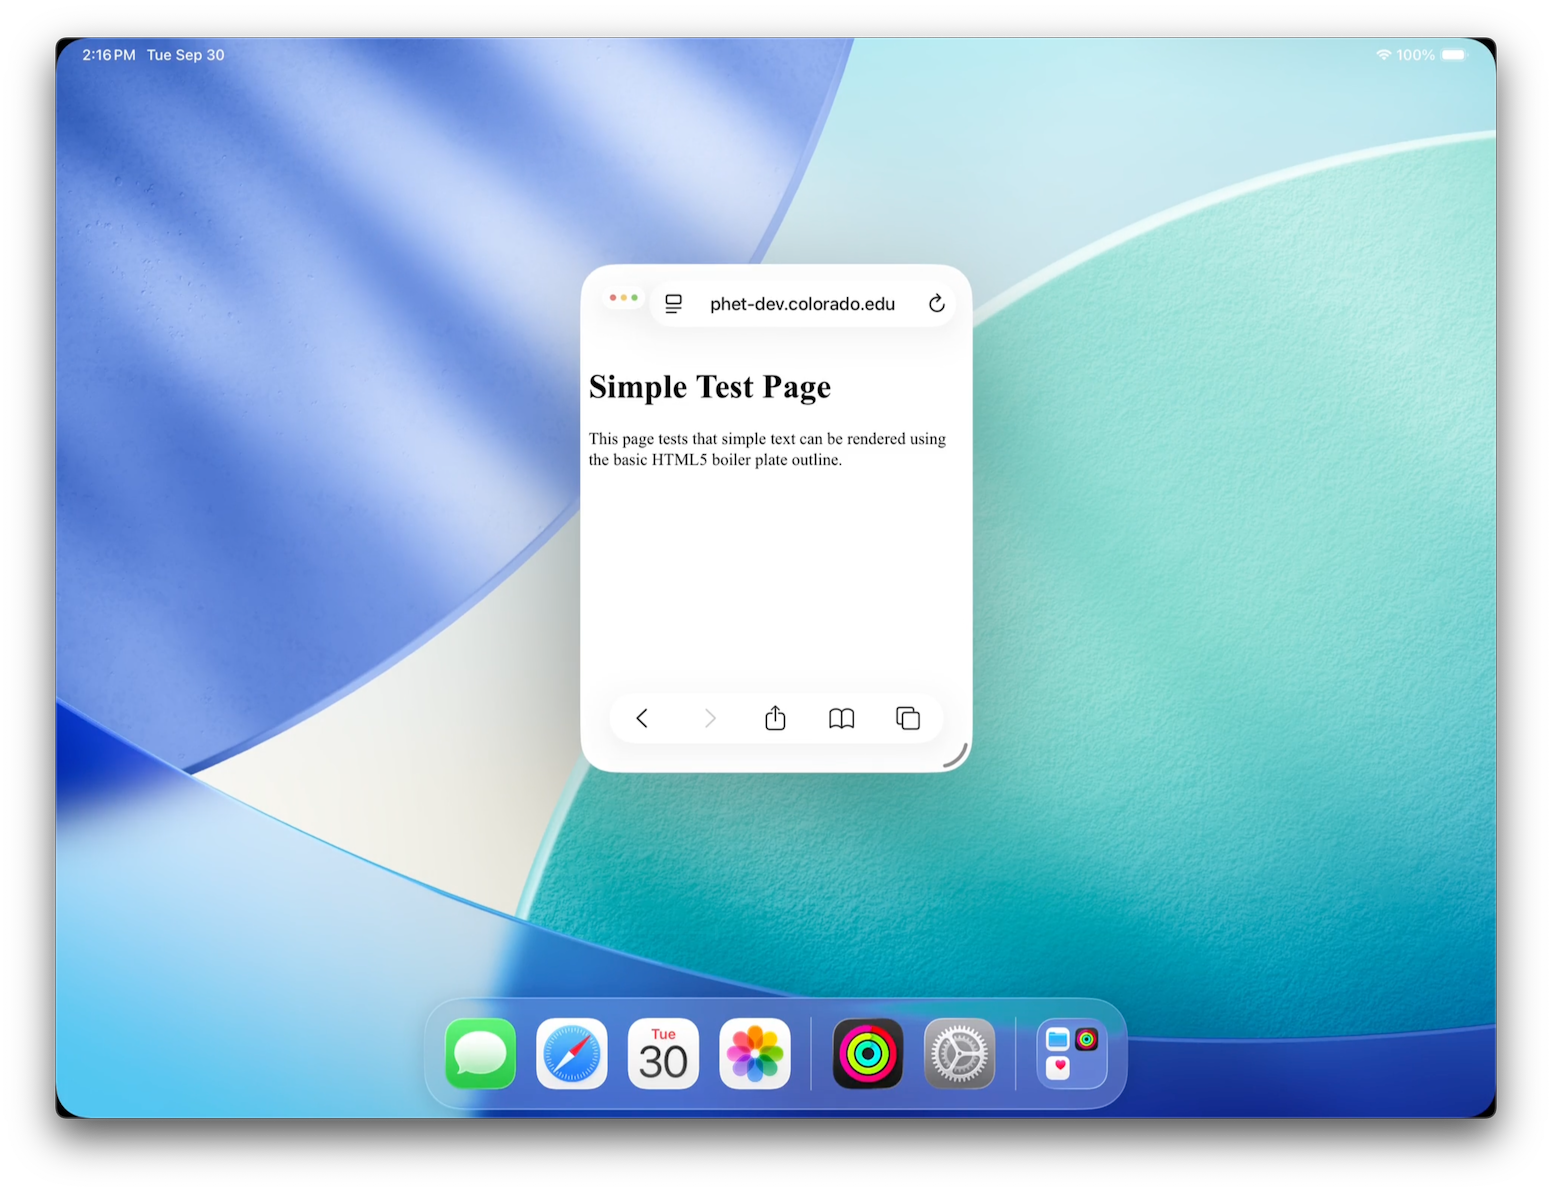
Task: Open the Calendar app showing Tue 30
Action: [663, 1054]
